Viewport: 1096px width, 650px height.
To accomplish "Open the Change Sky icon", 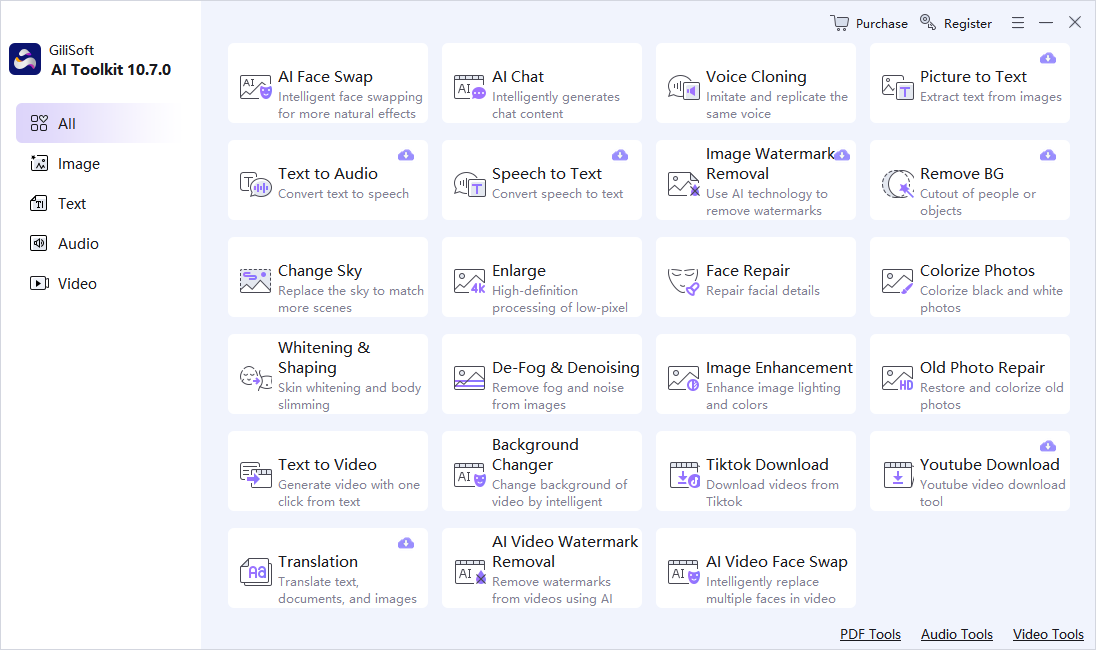I will point(255,281).
